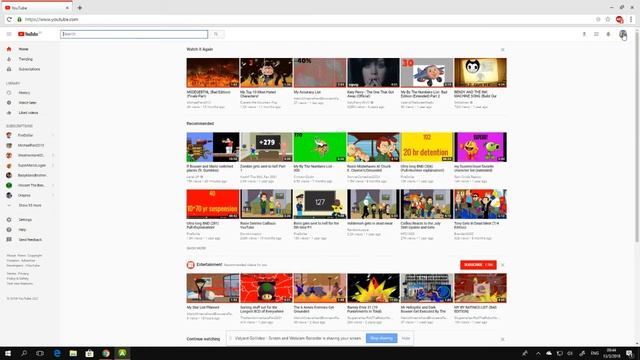Click the 'My Accuracy List' video title
Image resolution: width=640 pixels, height=360 pixels.
(307, 92)
